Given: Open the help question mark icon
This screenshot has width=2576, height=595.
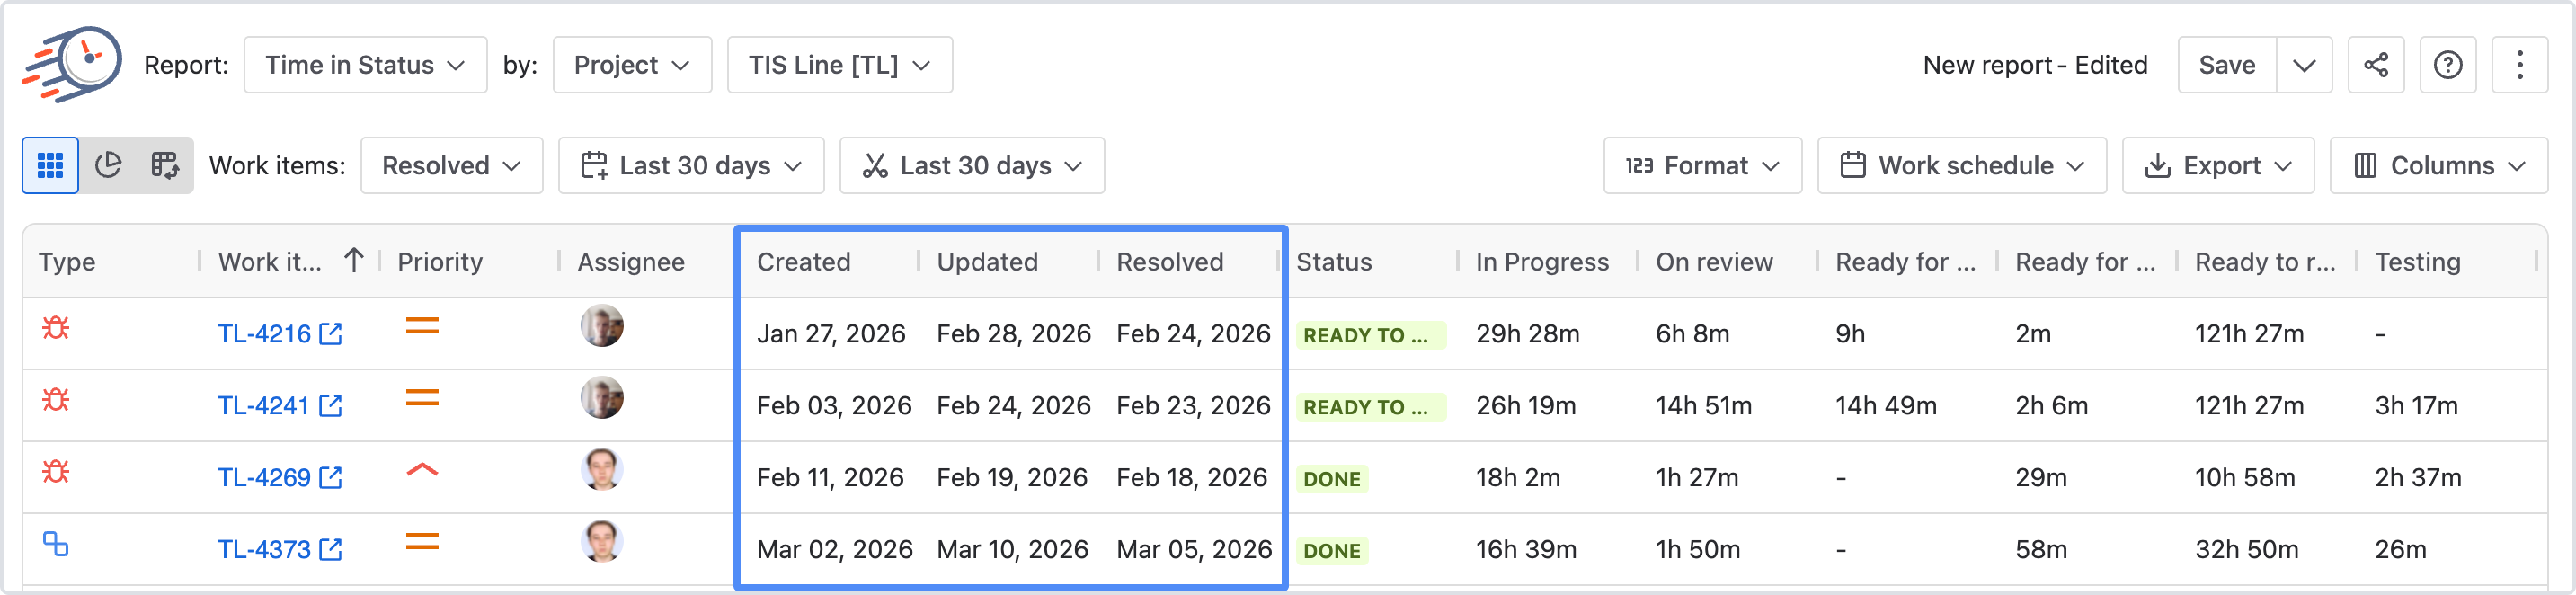Looking at the screenshot, I should coord(2447,65).
